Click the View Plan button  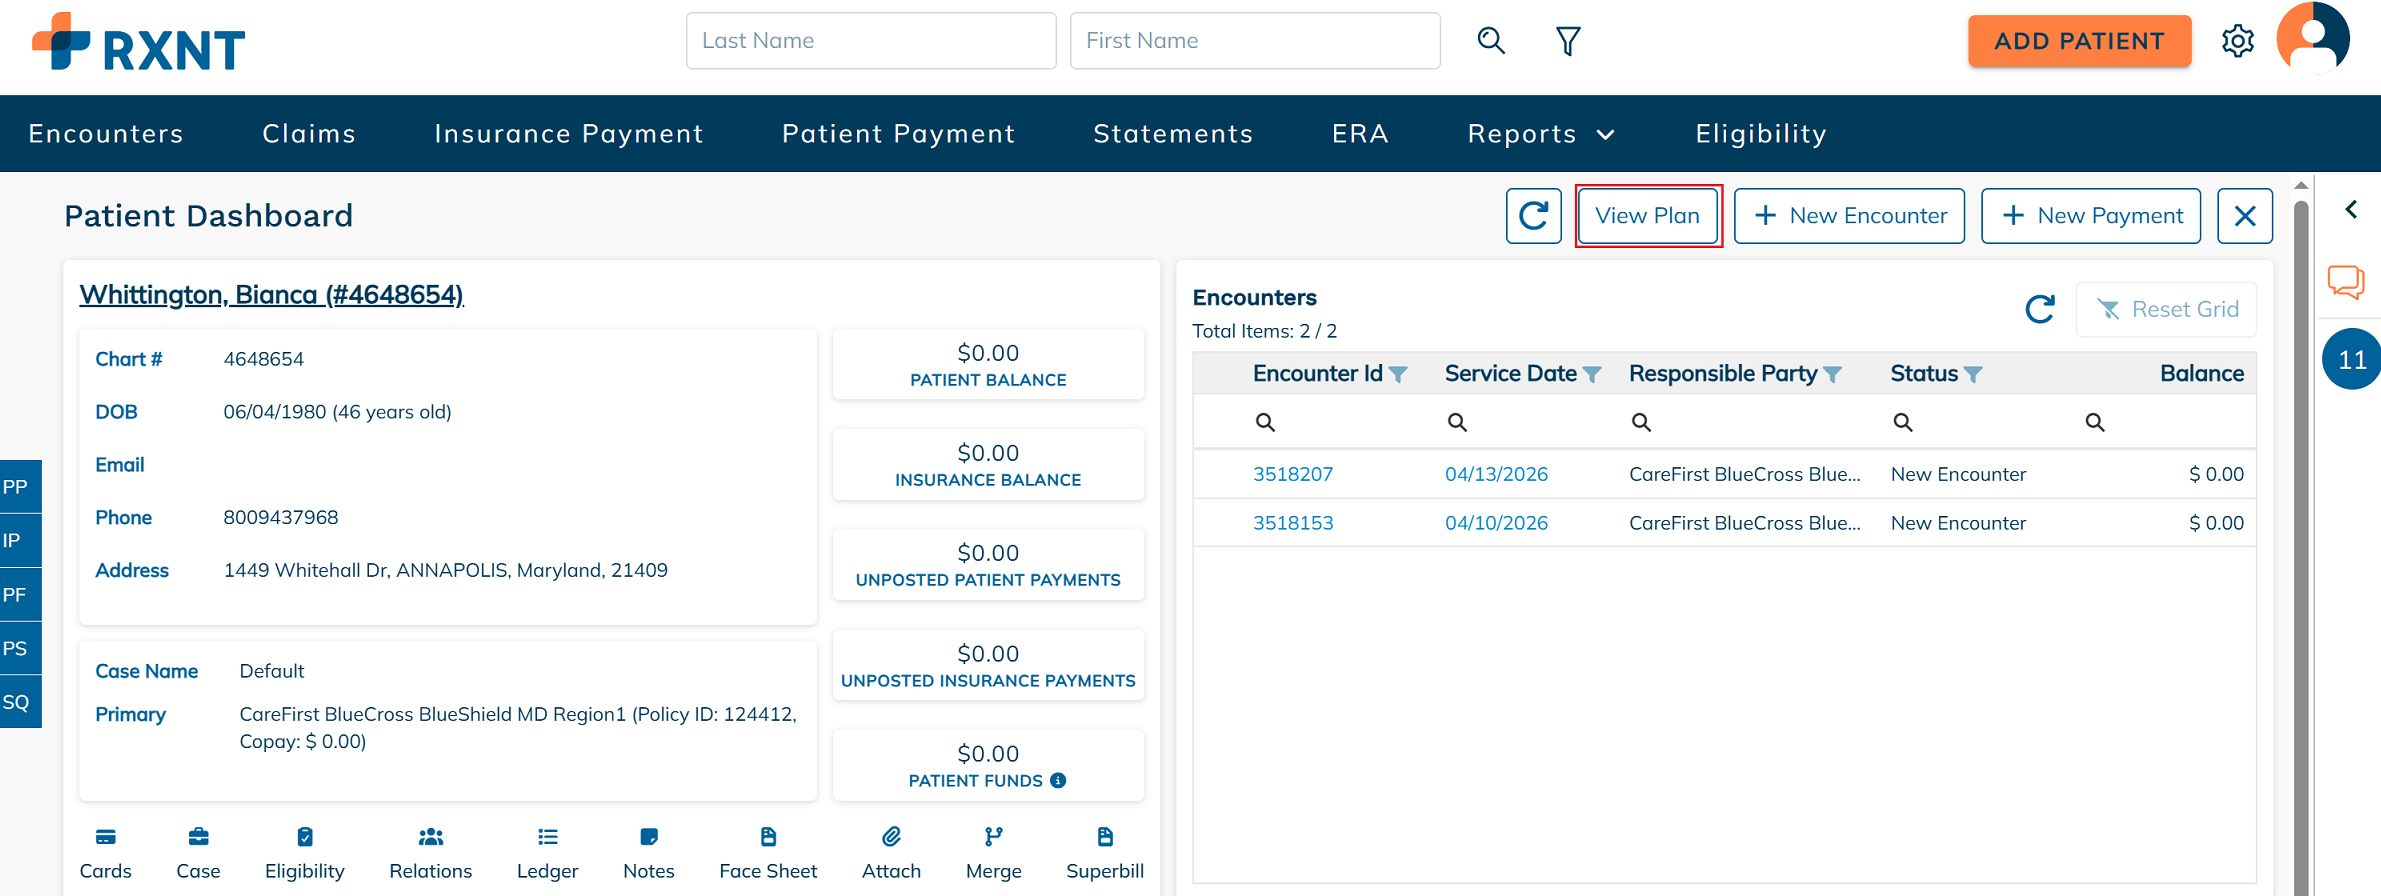tap(1648, 216)
